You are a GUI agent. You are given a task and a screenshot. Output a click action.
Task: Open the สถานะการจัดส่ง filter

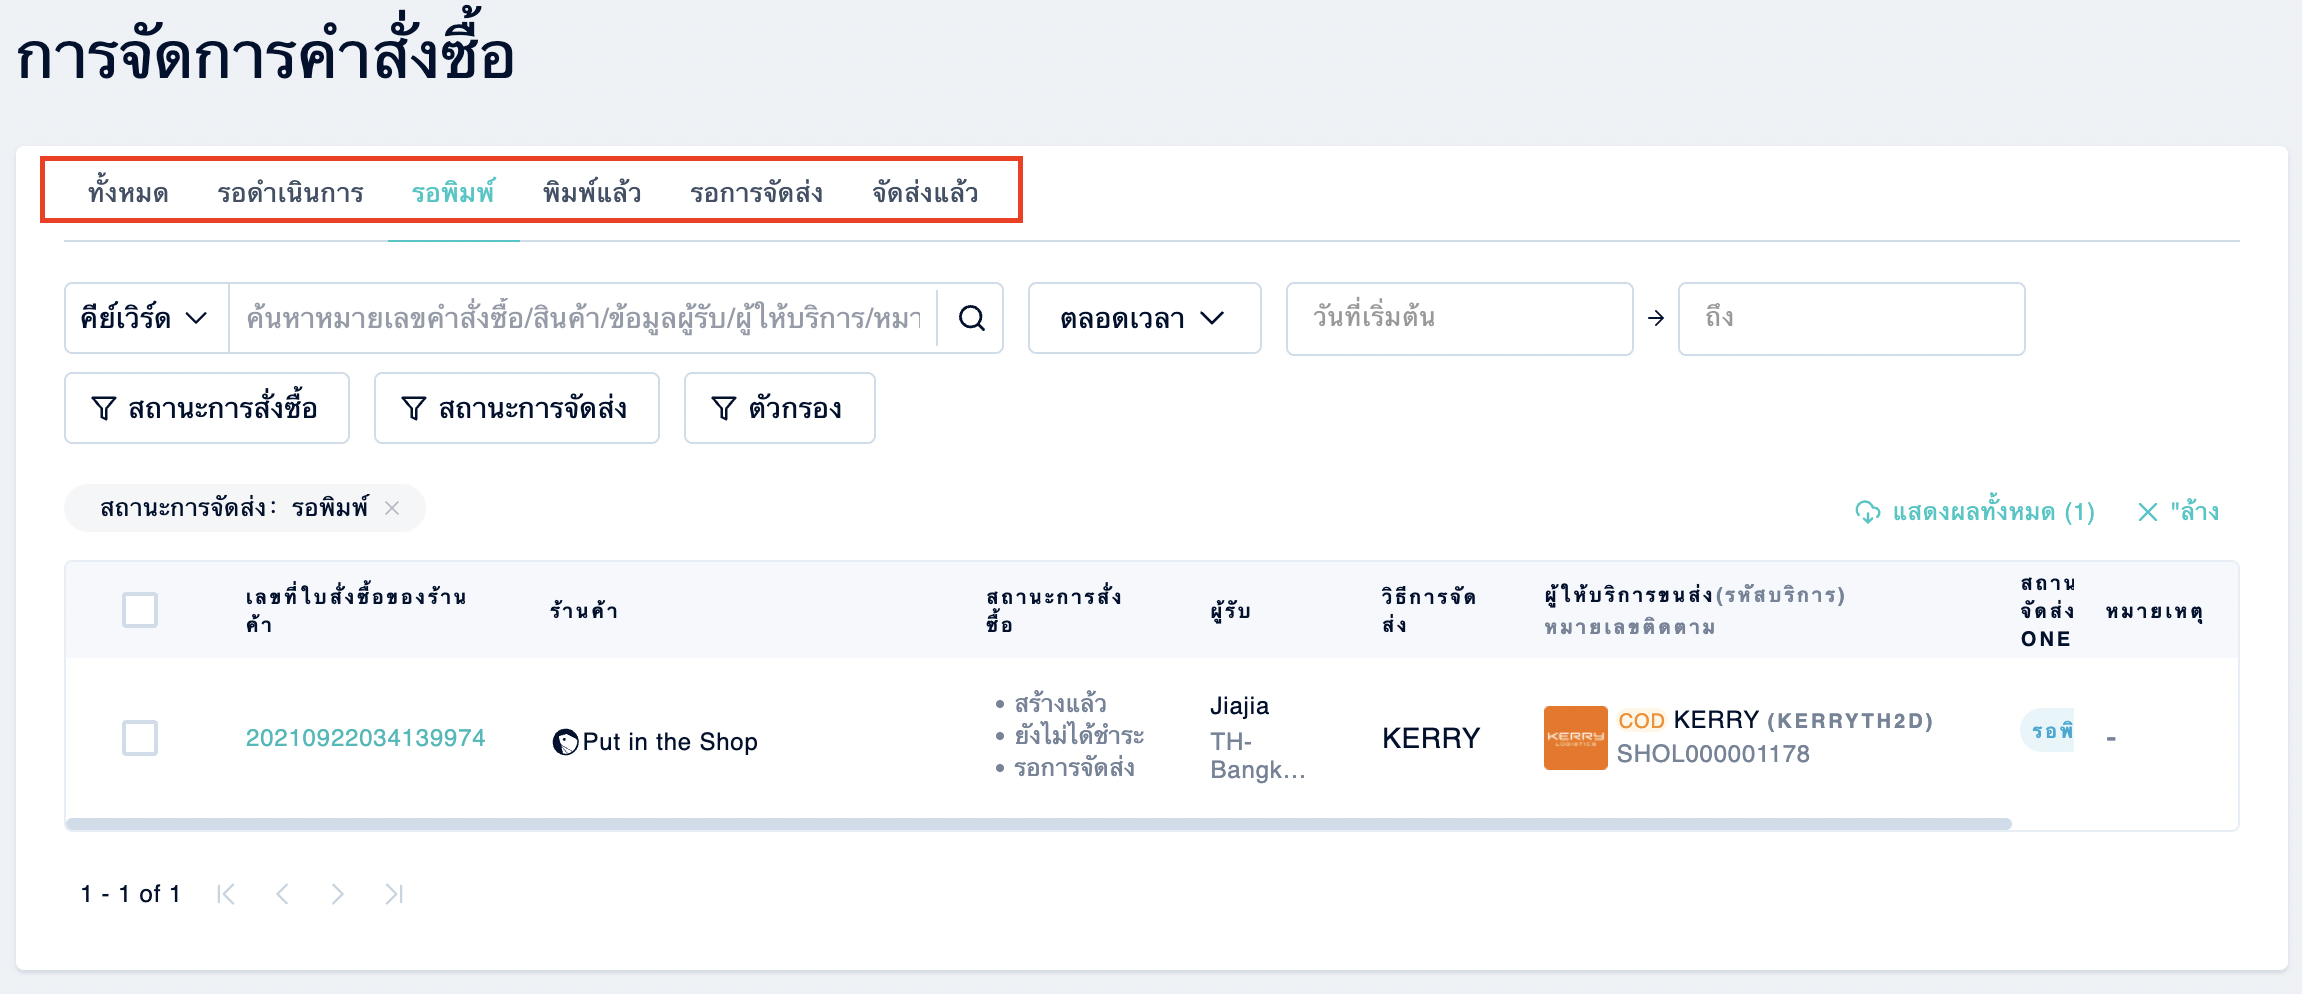(517, 408)
